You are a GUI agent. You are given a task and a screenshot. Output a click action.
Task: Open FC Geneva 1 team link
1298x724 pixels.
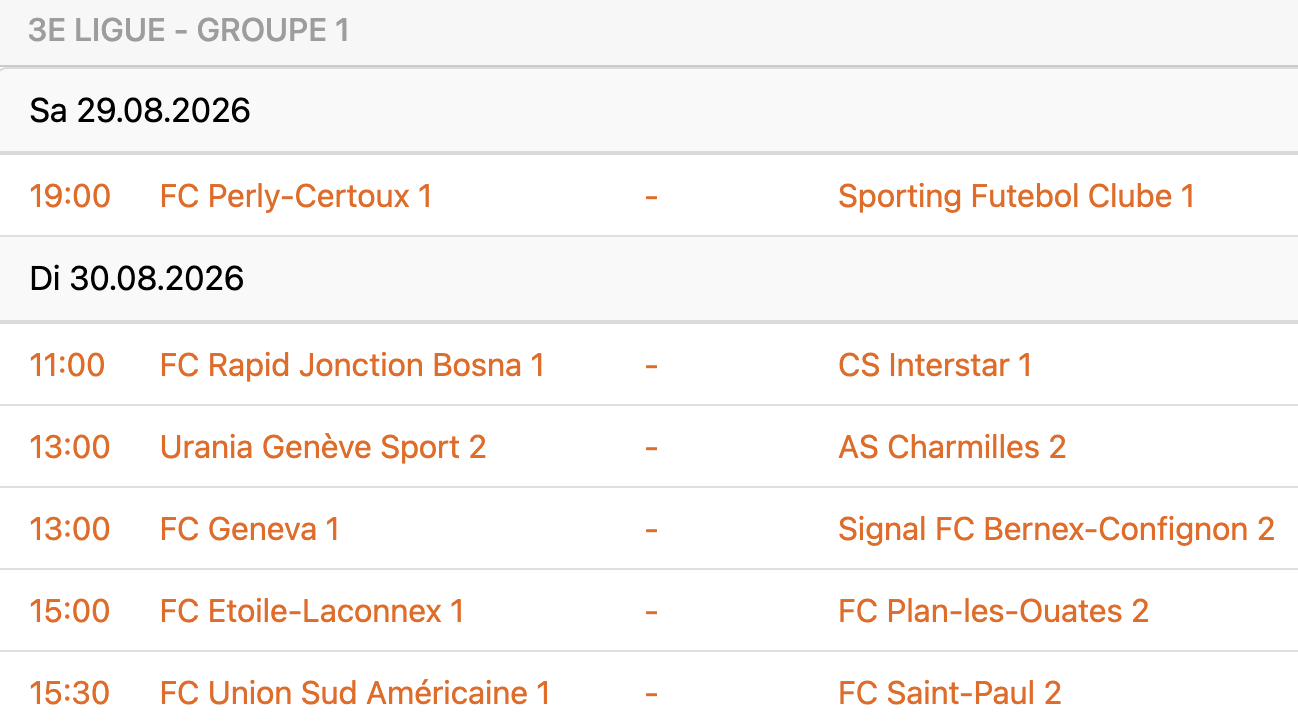point(250,529)
